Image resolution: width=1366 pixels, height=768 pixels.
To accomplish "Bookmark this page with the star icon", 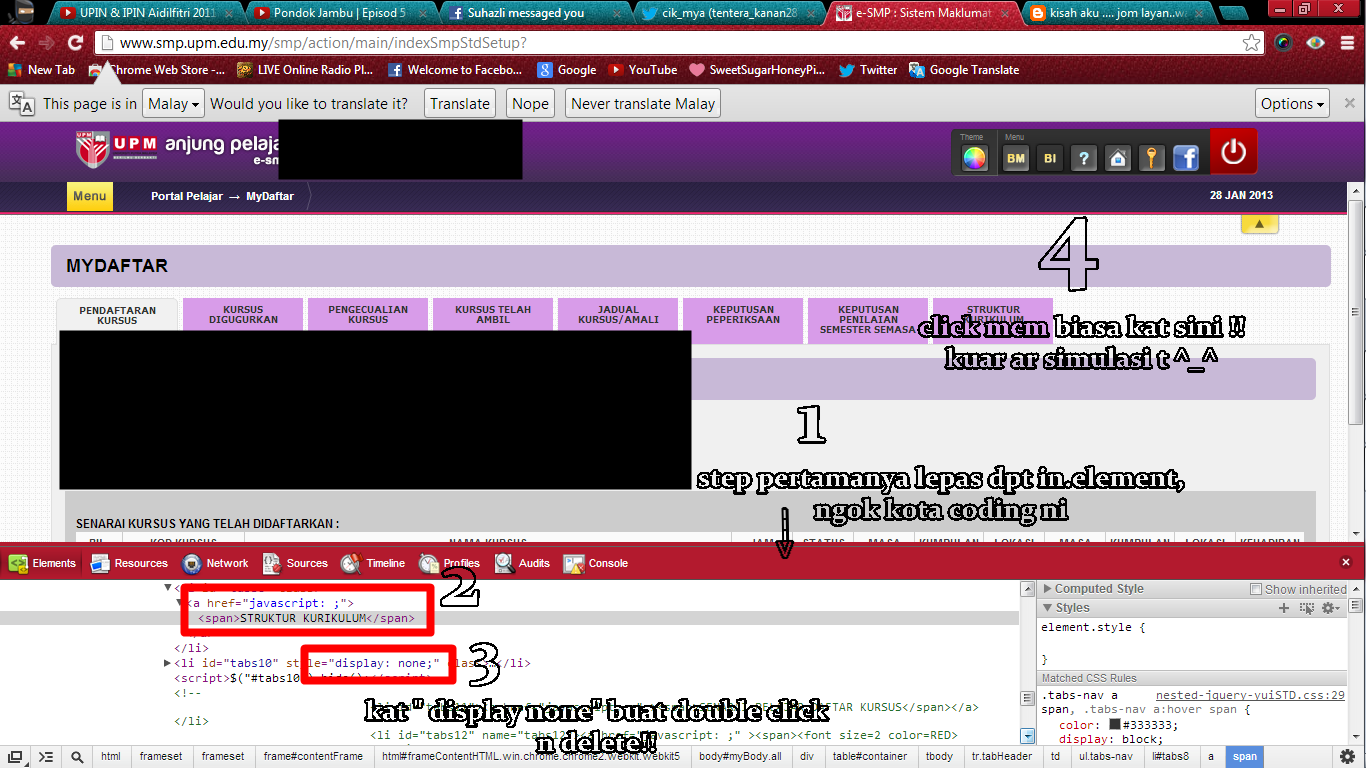I will (1251, 43).
